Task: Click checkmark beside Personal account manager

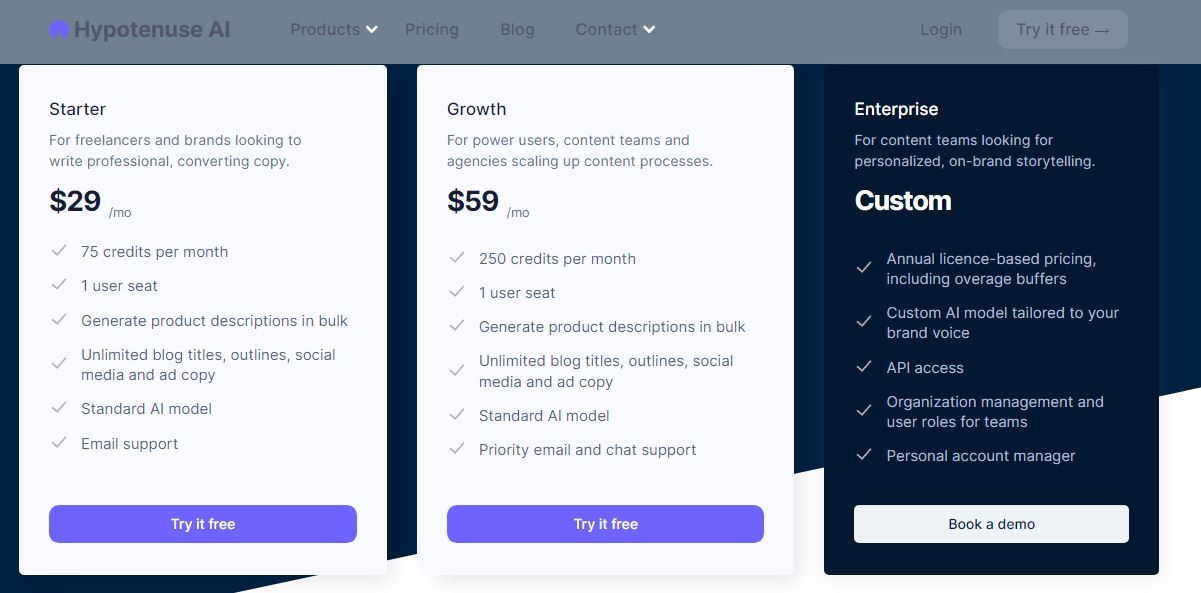Action: pos(864,455)
